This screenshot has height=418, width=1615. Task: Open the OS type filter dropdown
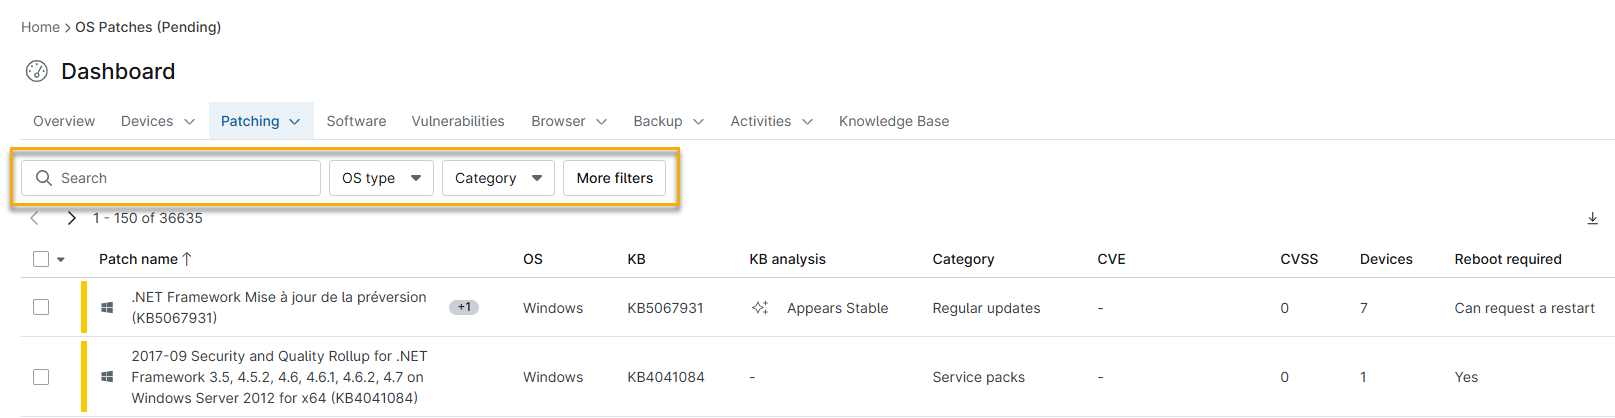click(381, 178)
